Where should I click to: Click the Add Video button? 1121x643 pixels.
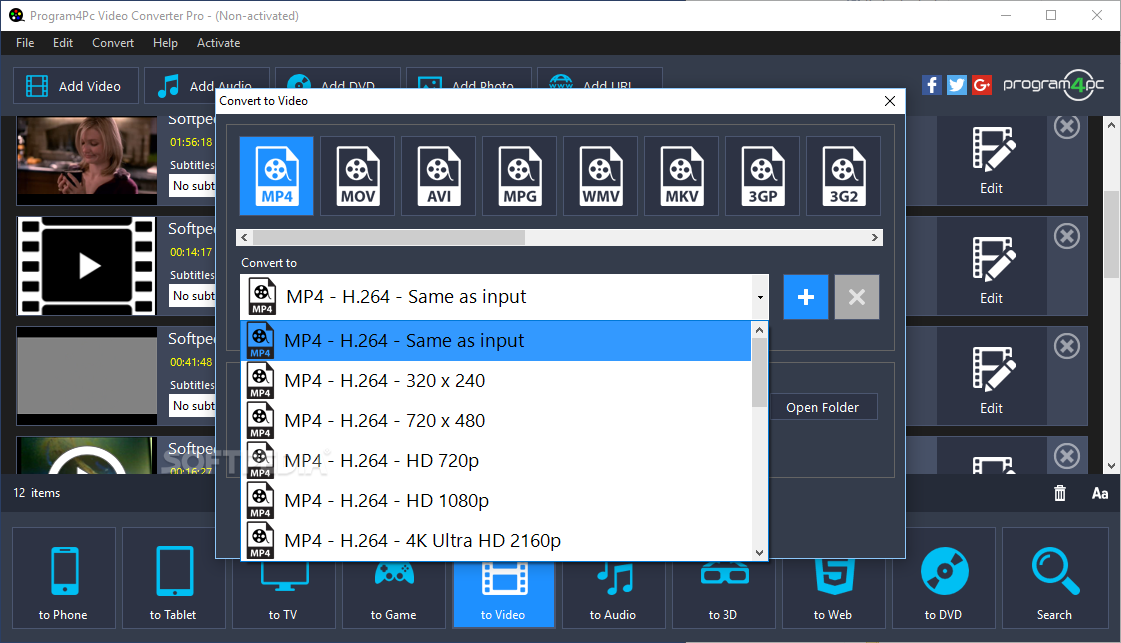pos(76,86)
